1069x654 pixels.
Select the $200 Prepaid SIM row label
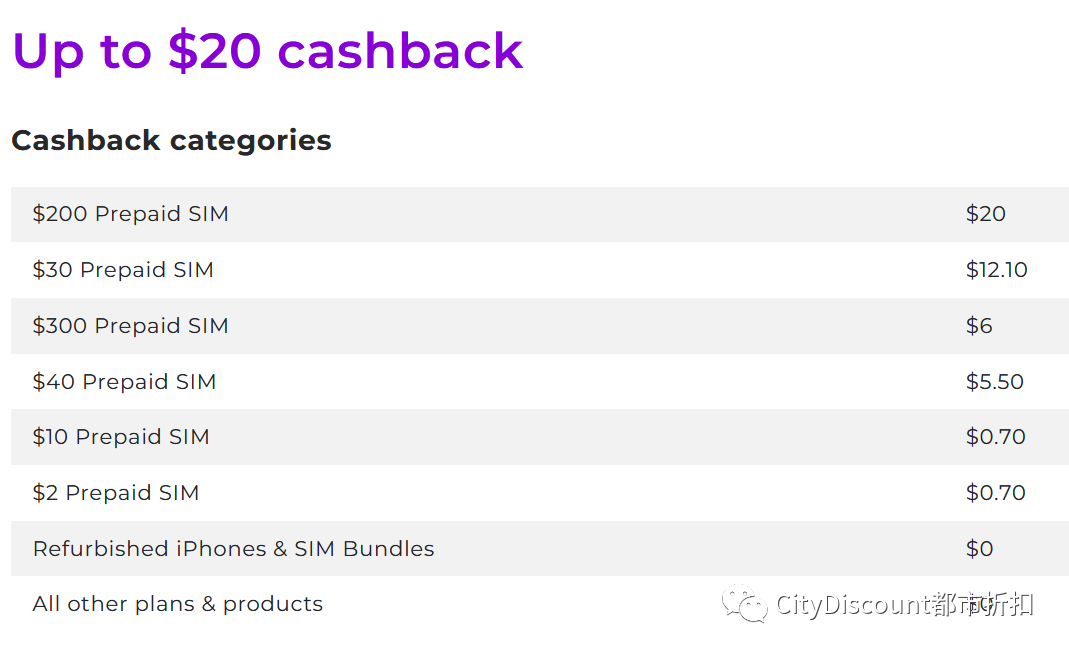130,214
